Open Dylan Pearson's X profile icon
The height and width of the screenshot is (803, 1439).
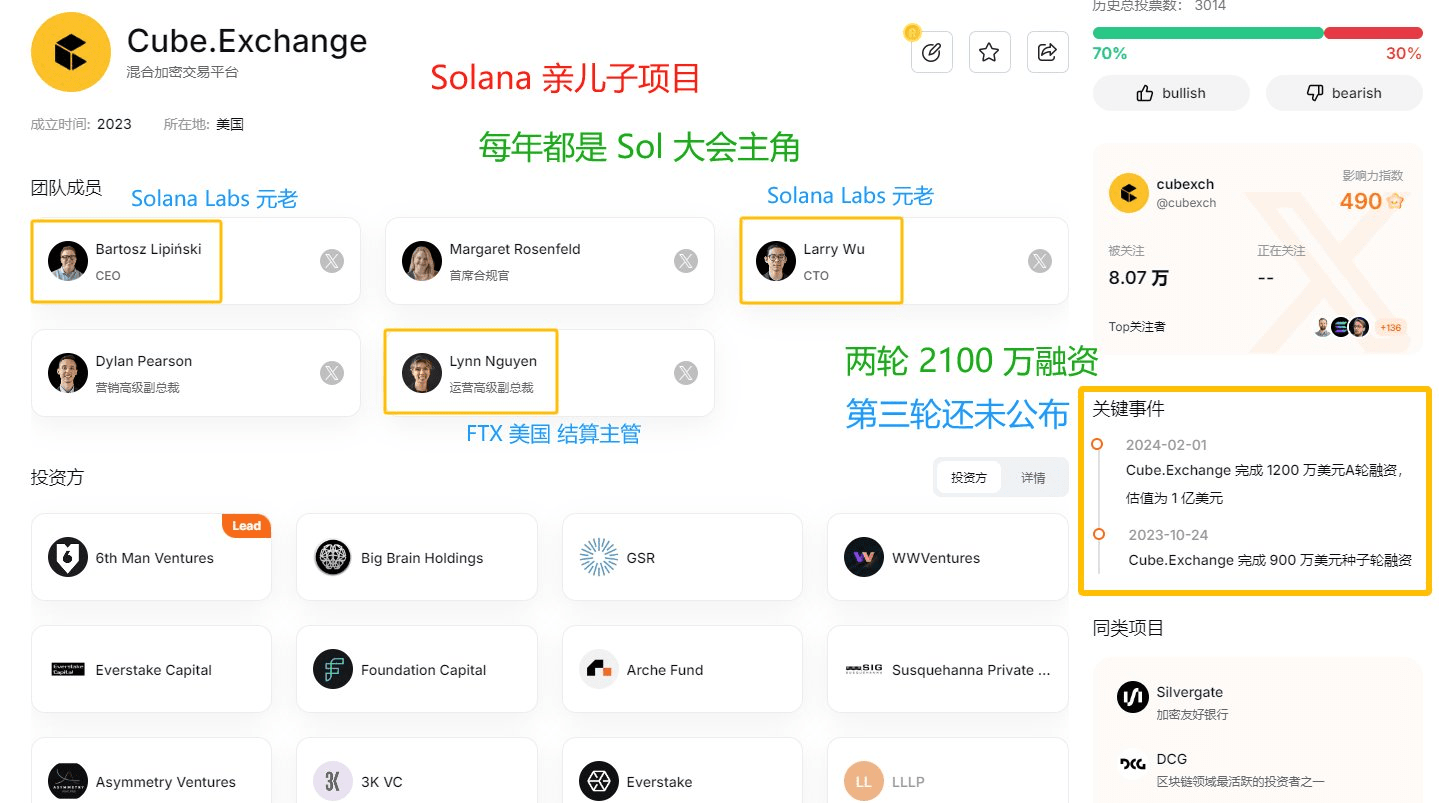tap(332, 373)
